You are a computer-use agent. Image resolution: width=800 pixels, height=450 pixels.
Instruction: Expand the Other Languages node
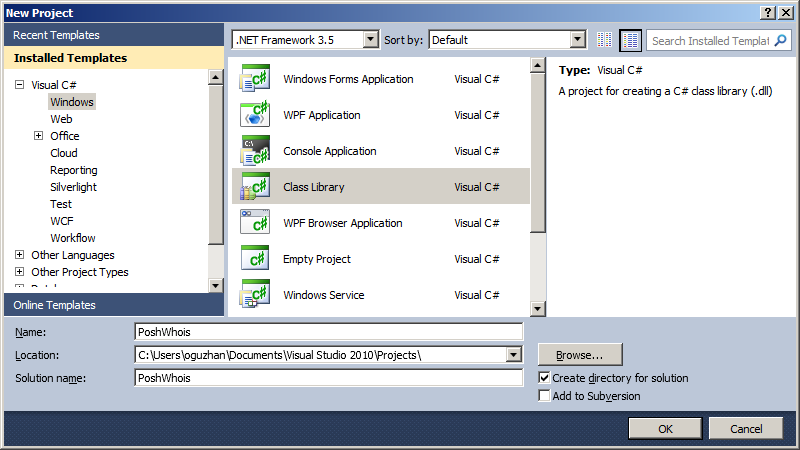tap(19, 255)
